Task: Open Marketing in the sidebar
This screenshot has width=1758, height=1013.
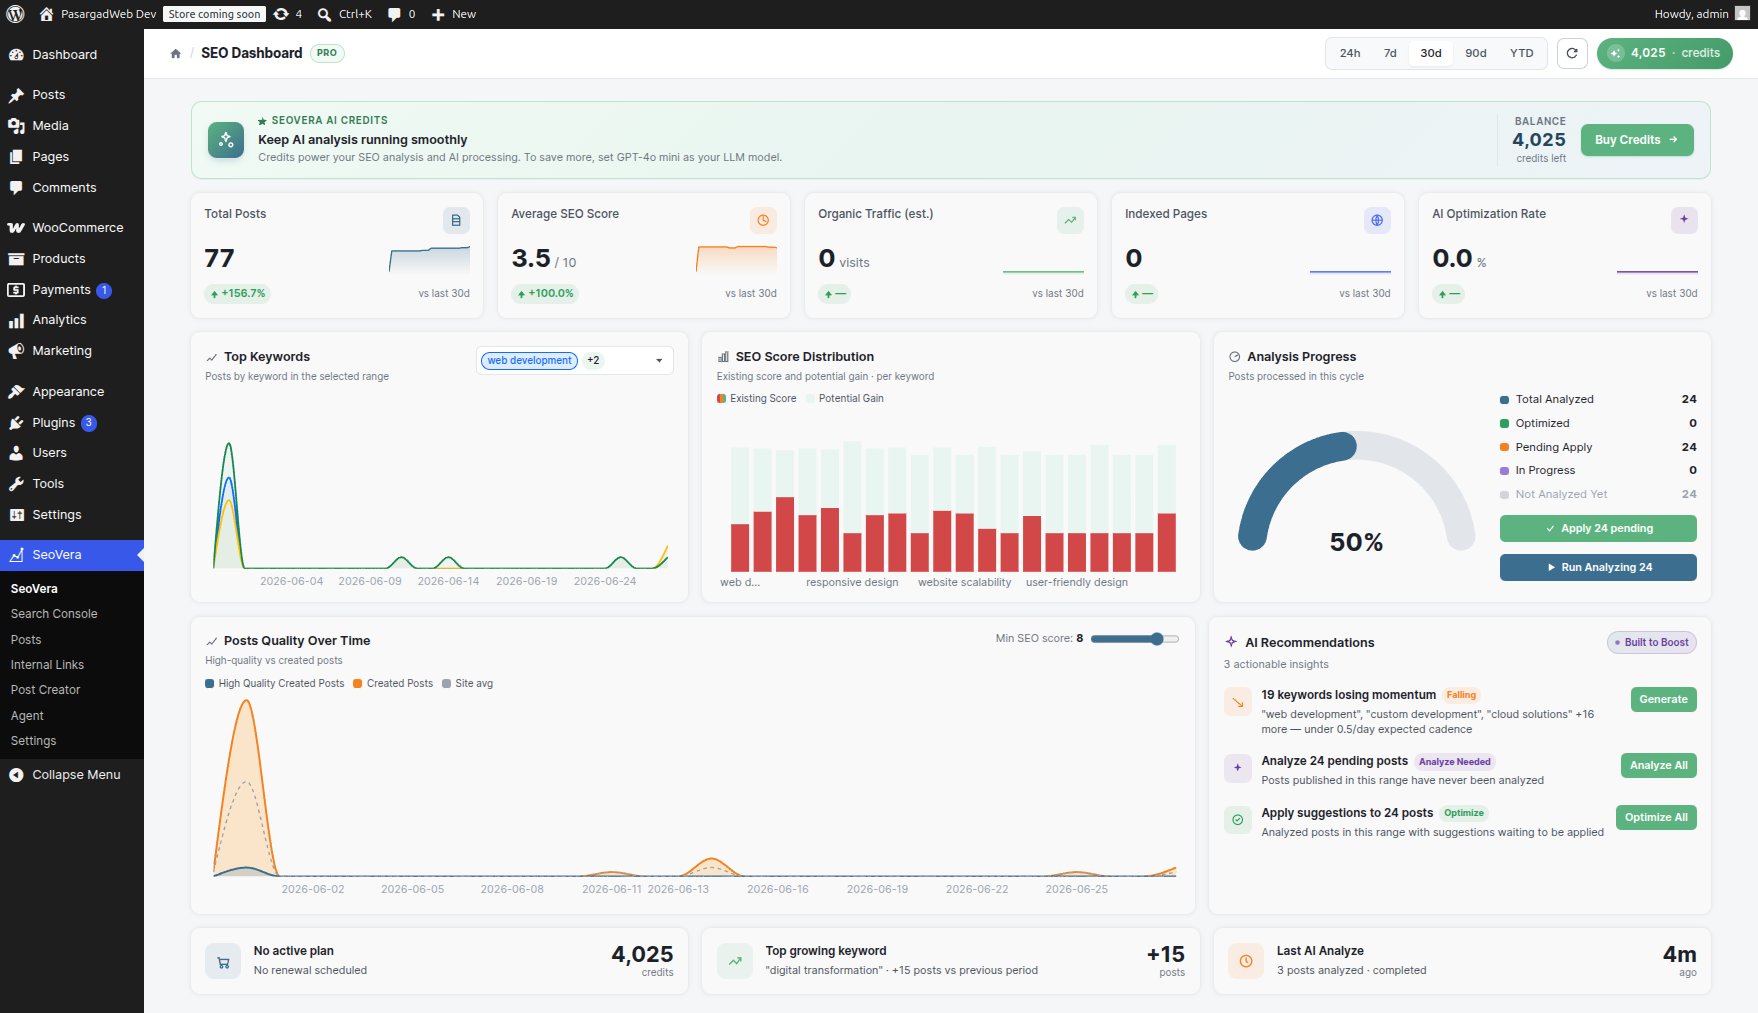Action: (72, 351)
